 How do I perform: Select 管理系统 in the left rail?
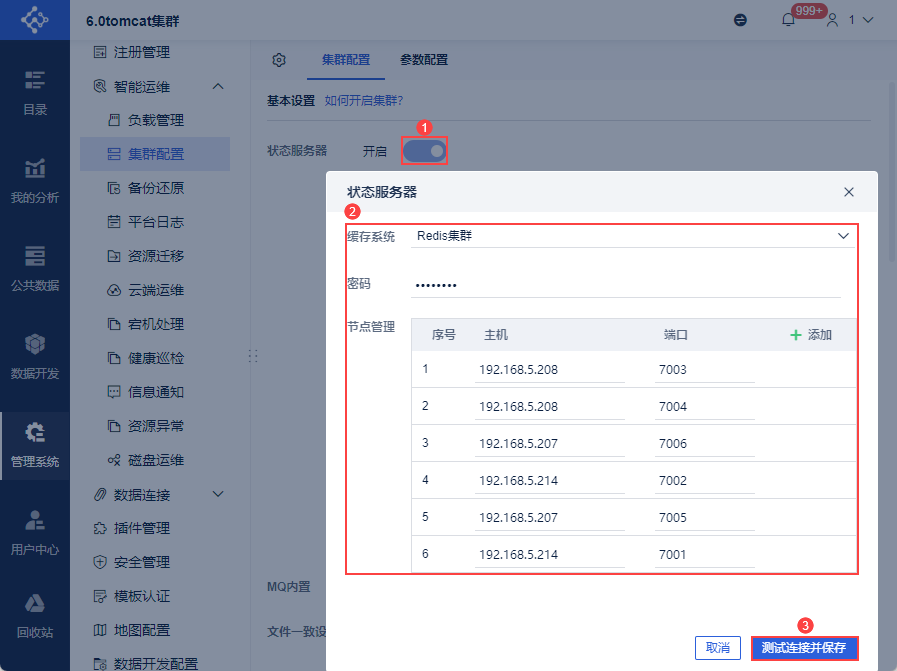tap(35, 445)
